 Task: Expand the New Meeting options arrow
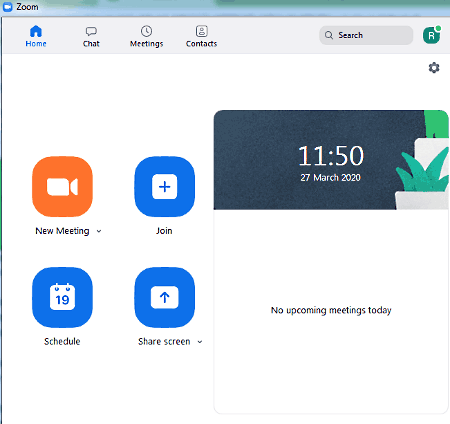pos(99,231)
